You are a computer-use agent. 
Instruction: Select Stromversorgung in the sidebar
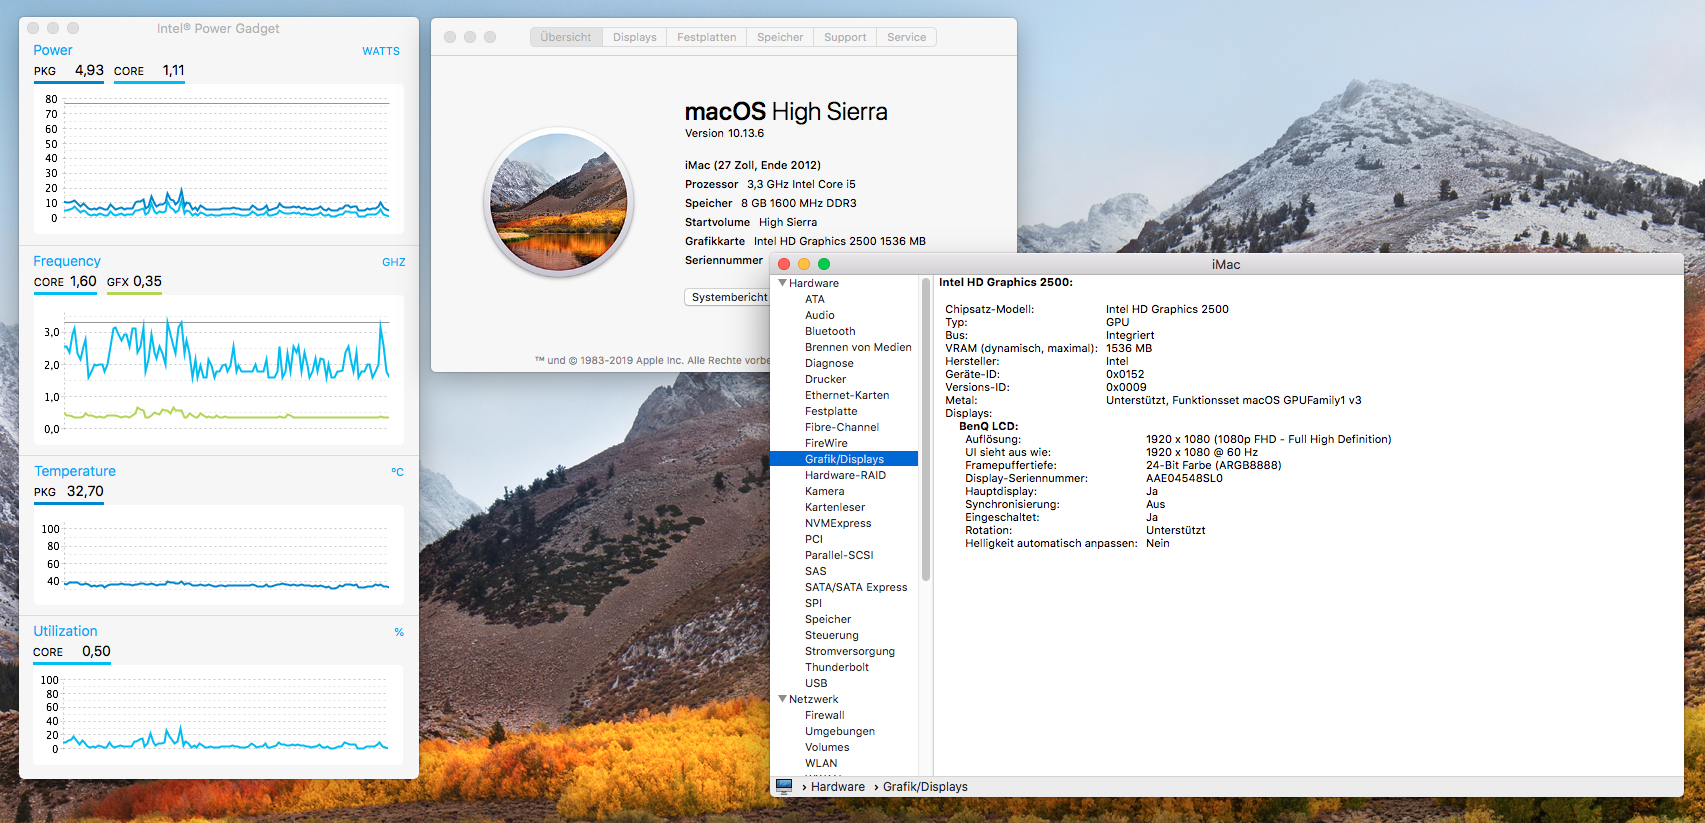(850, 651)
